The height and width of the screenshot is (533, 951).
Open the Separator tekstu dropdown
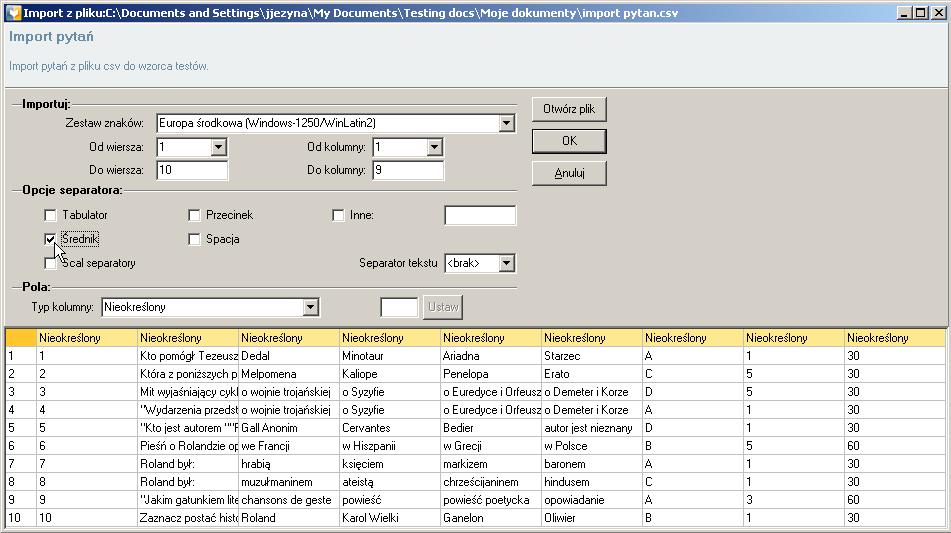pyautogui.click(x=506, y=263)
